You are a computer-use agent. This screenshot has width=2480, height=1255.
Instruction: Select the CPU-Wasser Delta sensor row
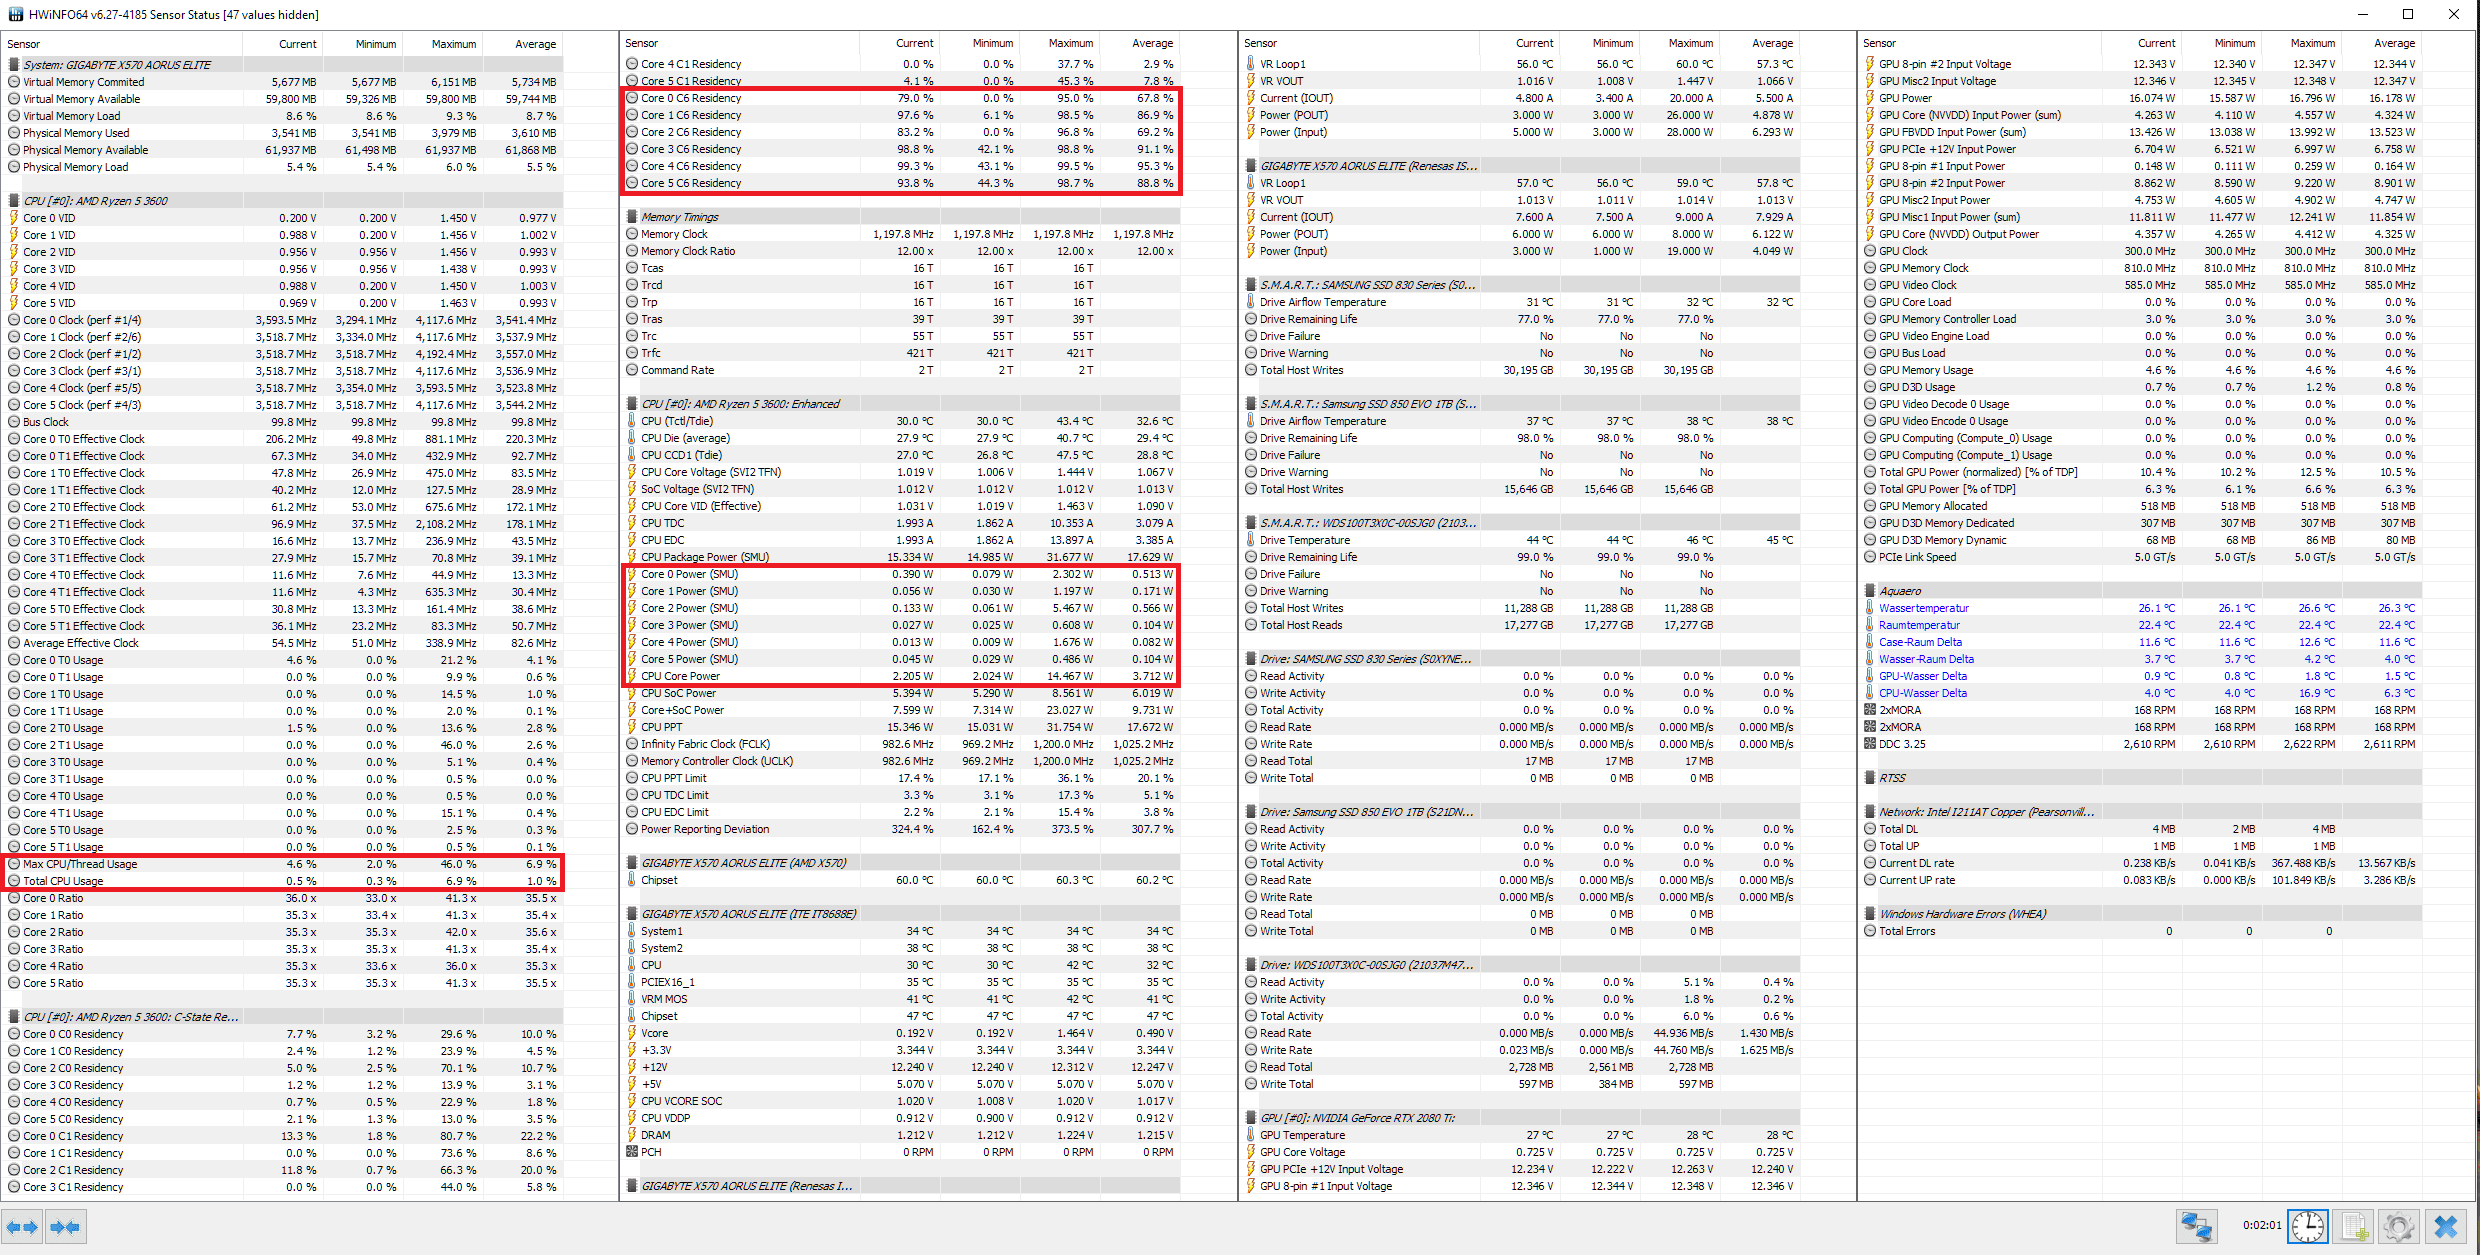point(2141,693)
